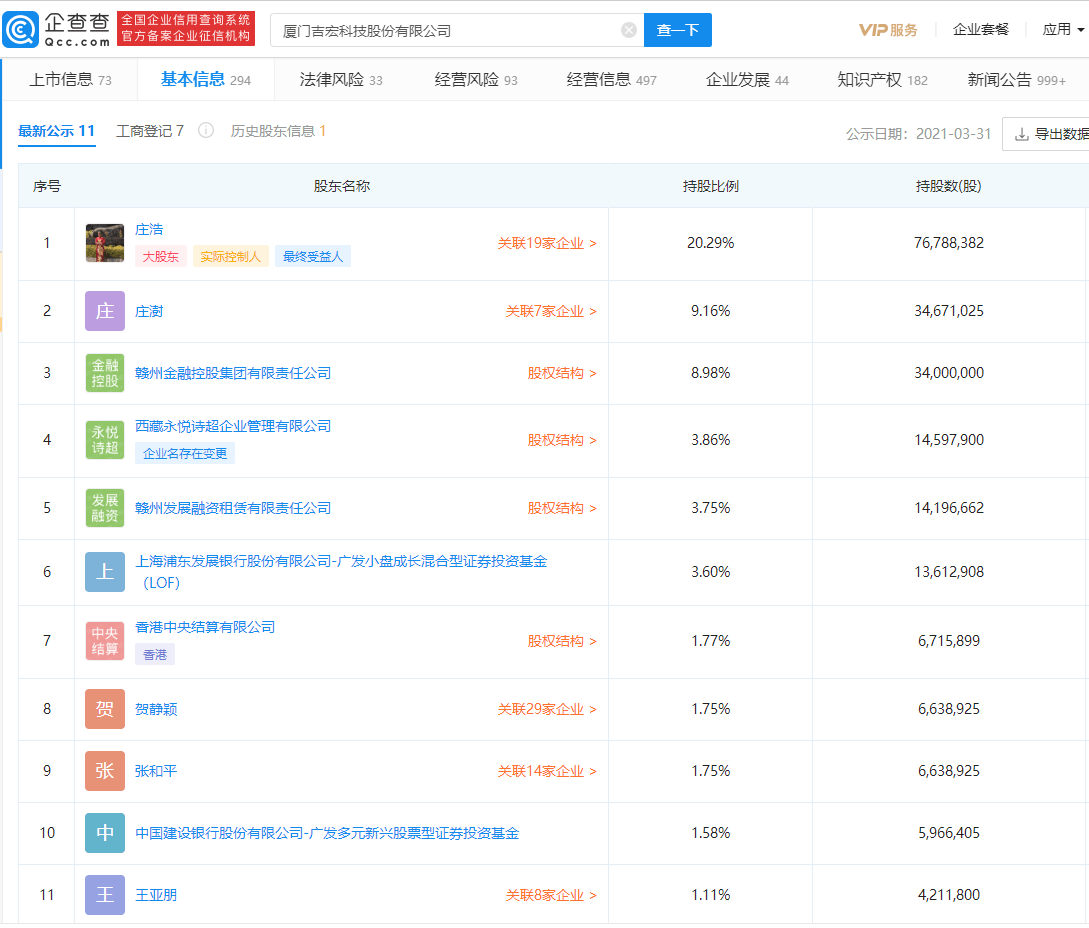Click the 持股比例 column header
The height and width of the screenshot is (928, 1089).
pyautogui.click(x=710, y=186)
